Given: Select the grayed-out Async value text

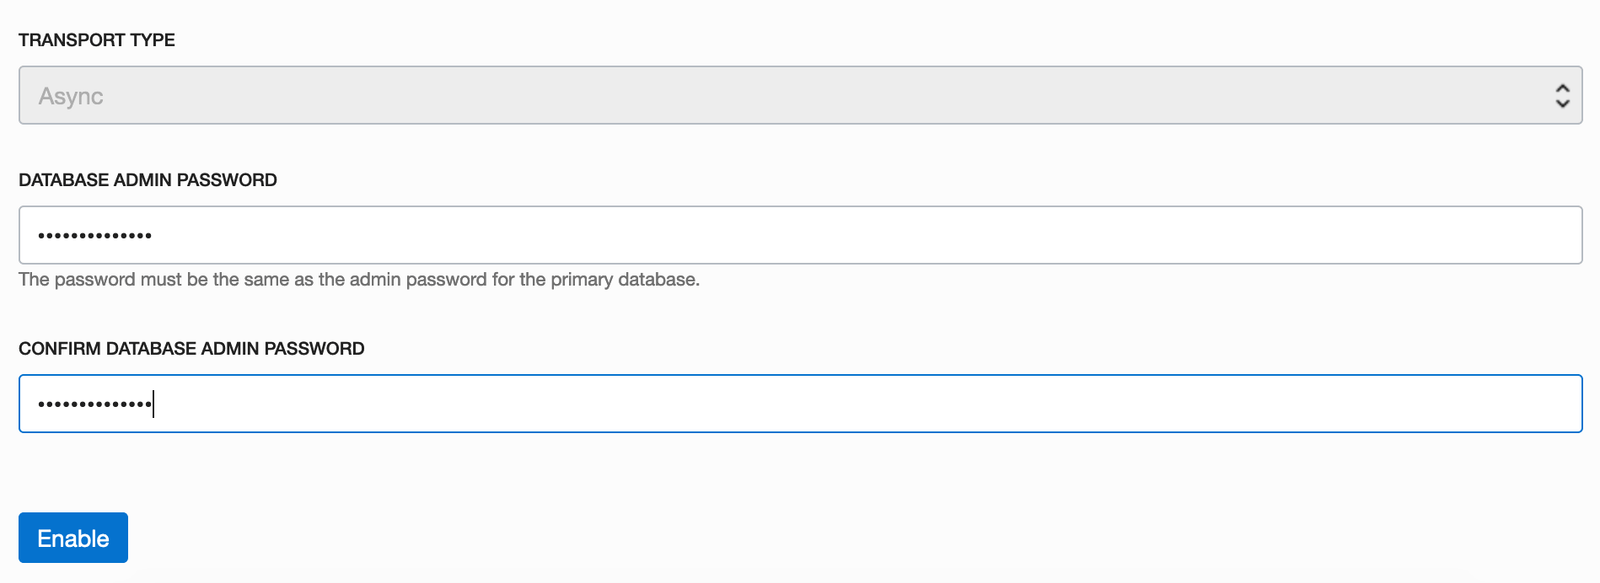Looking at the screenshot, I should [71, 97].
